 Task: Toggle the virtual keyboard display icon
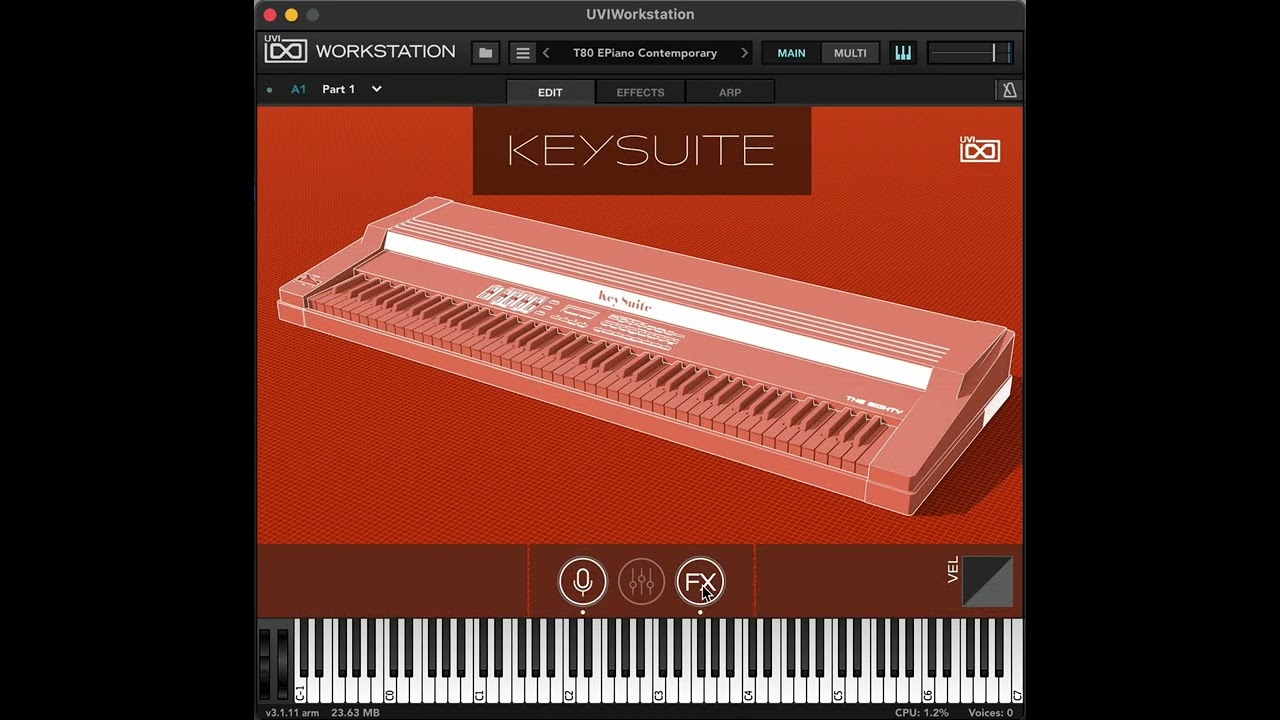[903, 53]
